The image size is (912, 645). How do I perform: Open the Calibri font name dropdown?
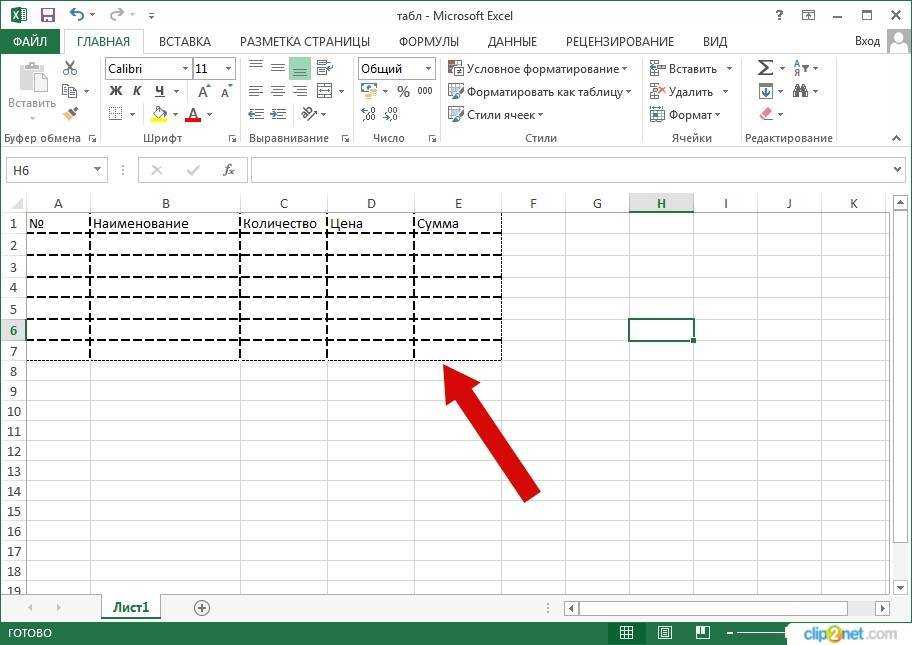point(185,69)
